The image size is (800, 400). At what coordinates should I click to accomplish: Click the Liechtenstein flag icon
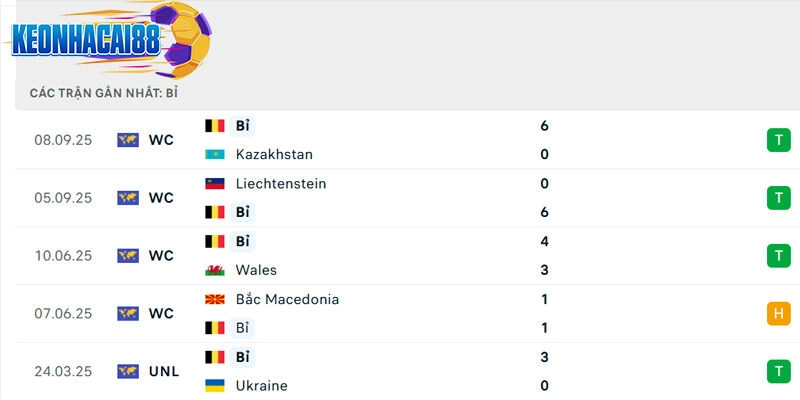point(214,184)
